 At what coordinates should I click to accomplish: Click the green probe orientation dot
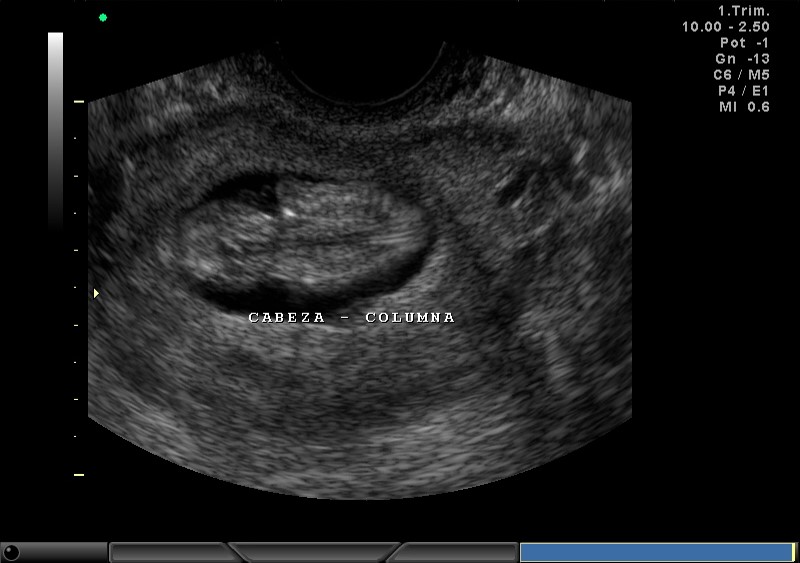pos(102,17)
